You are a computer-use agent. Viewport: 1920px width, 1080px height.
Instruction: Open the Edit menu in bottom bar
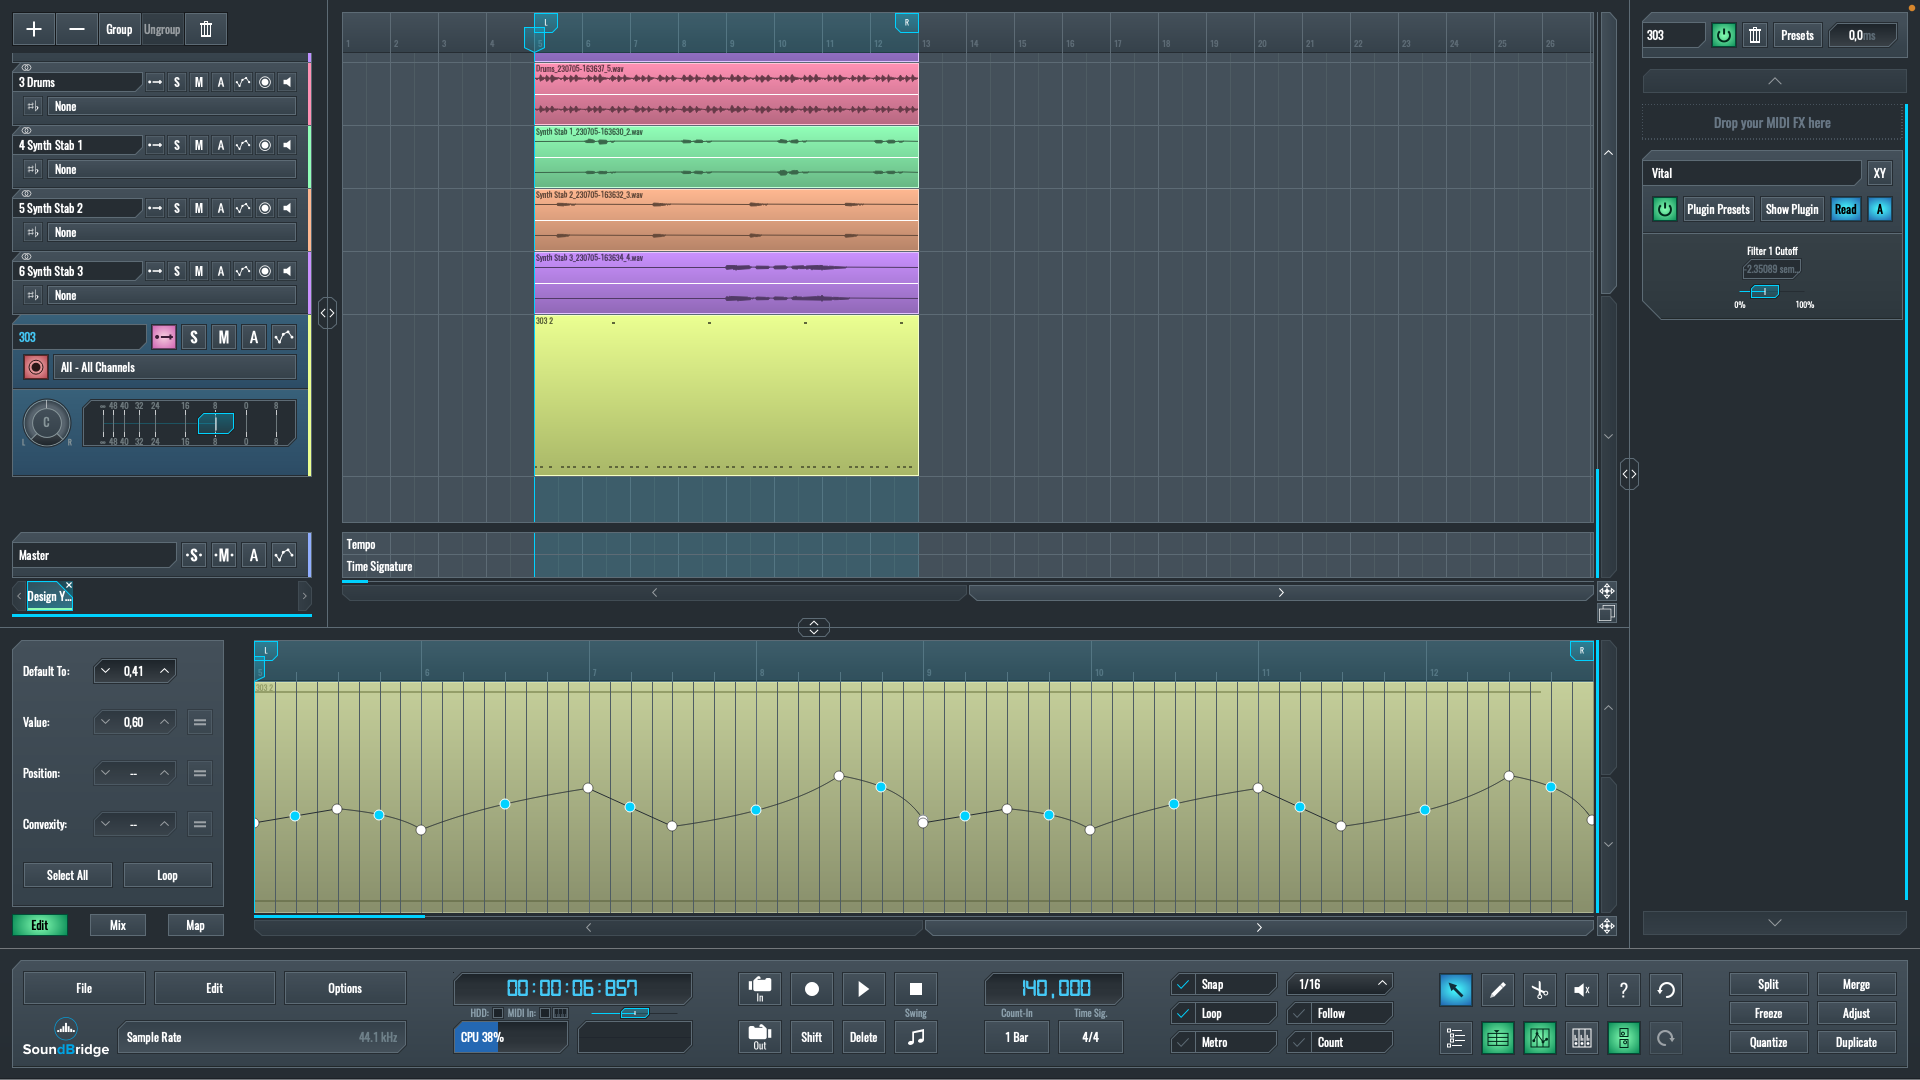pyautogui.click(x=214, y=988)
